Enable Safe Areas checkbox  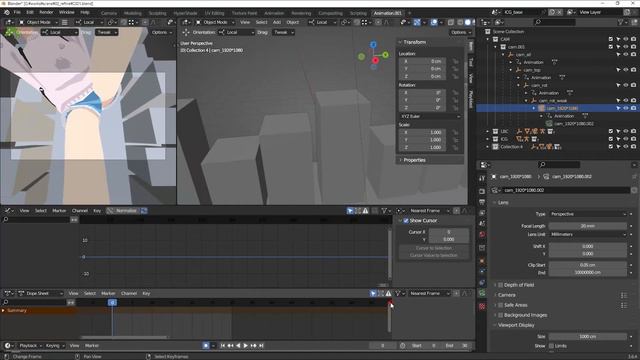[500, 305]
